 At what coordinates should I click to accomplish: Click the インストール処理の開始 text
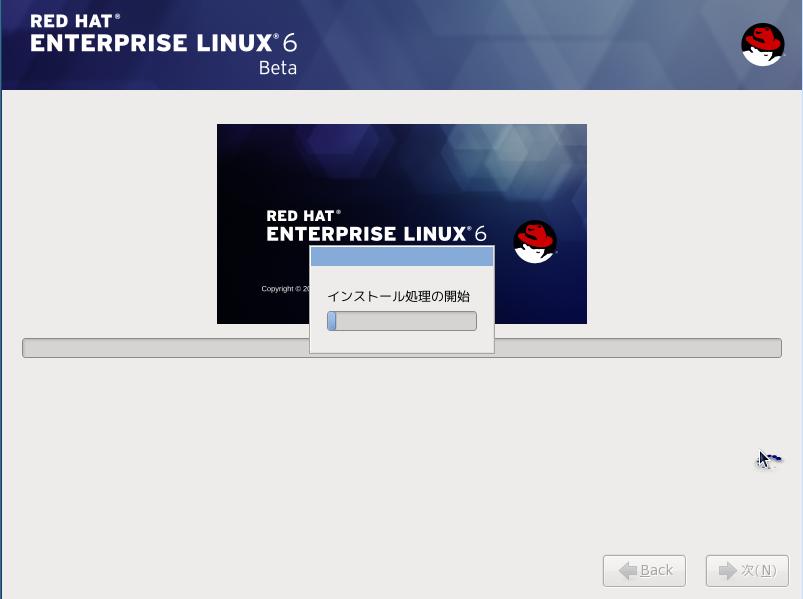[x=398, y=296]
